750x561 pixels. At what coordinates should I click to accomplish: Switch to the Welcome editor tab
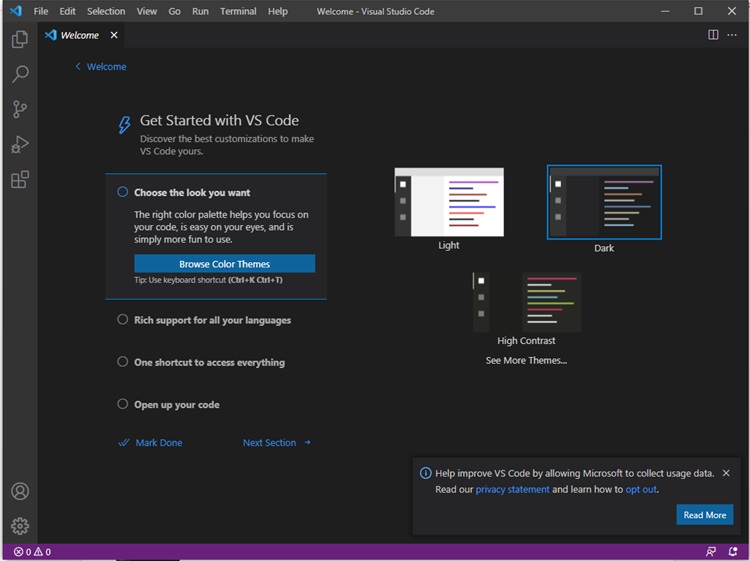(79, 35)
